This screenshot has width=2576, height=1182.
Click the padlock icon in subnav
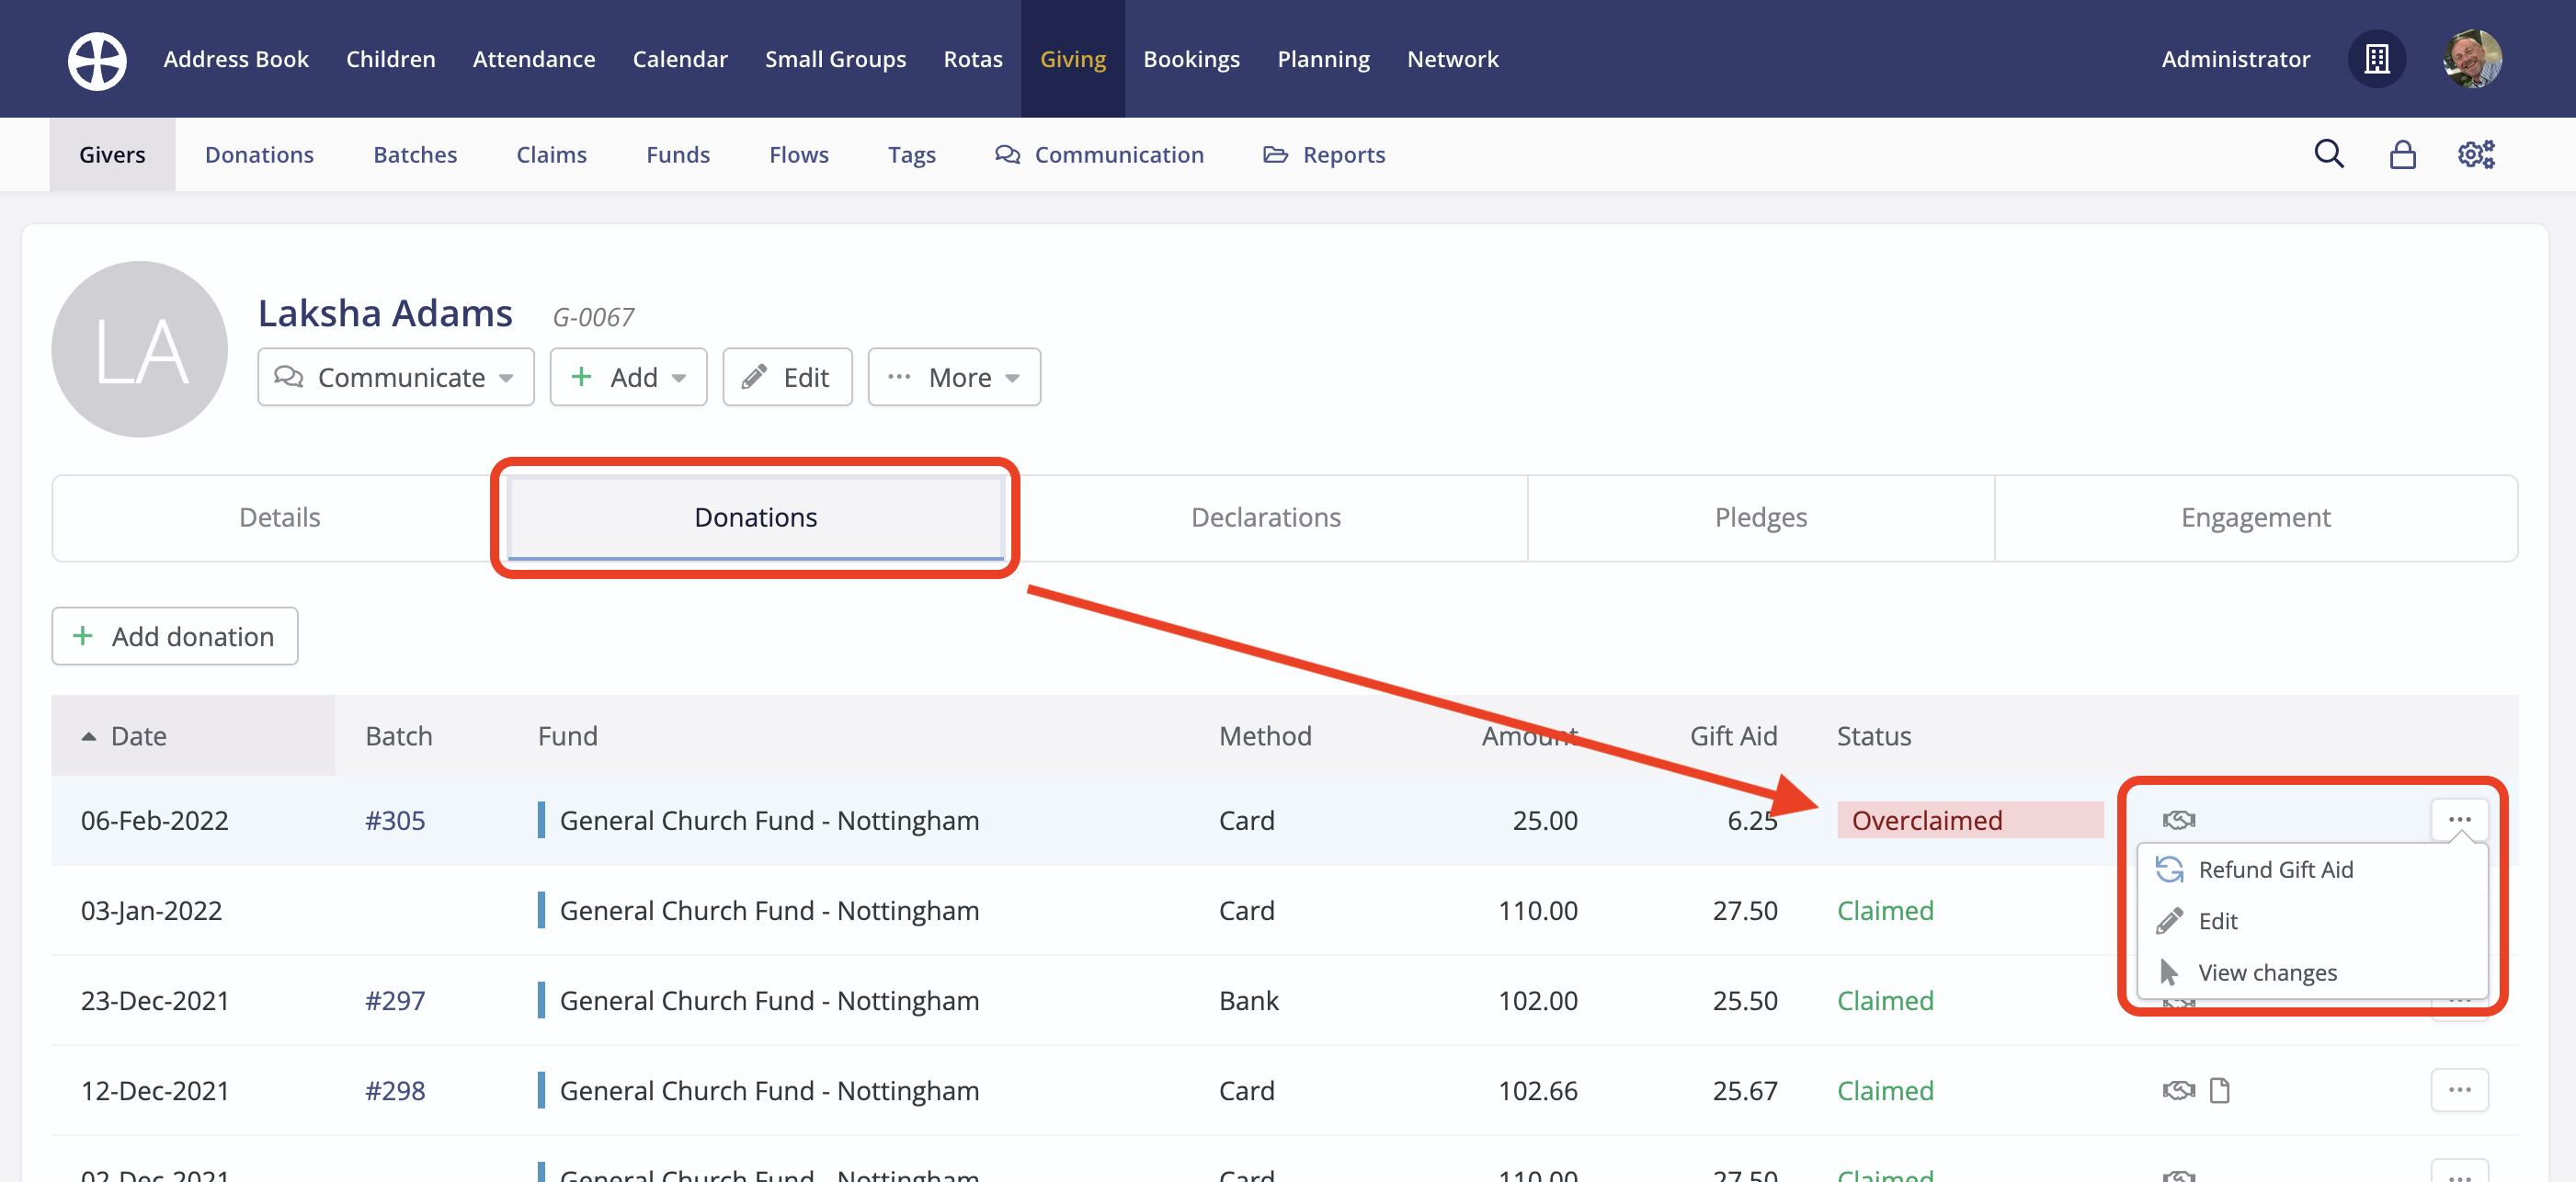(2402, 154)
